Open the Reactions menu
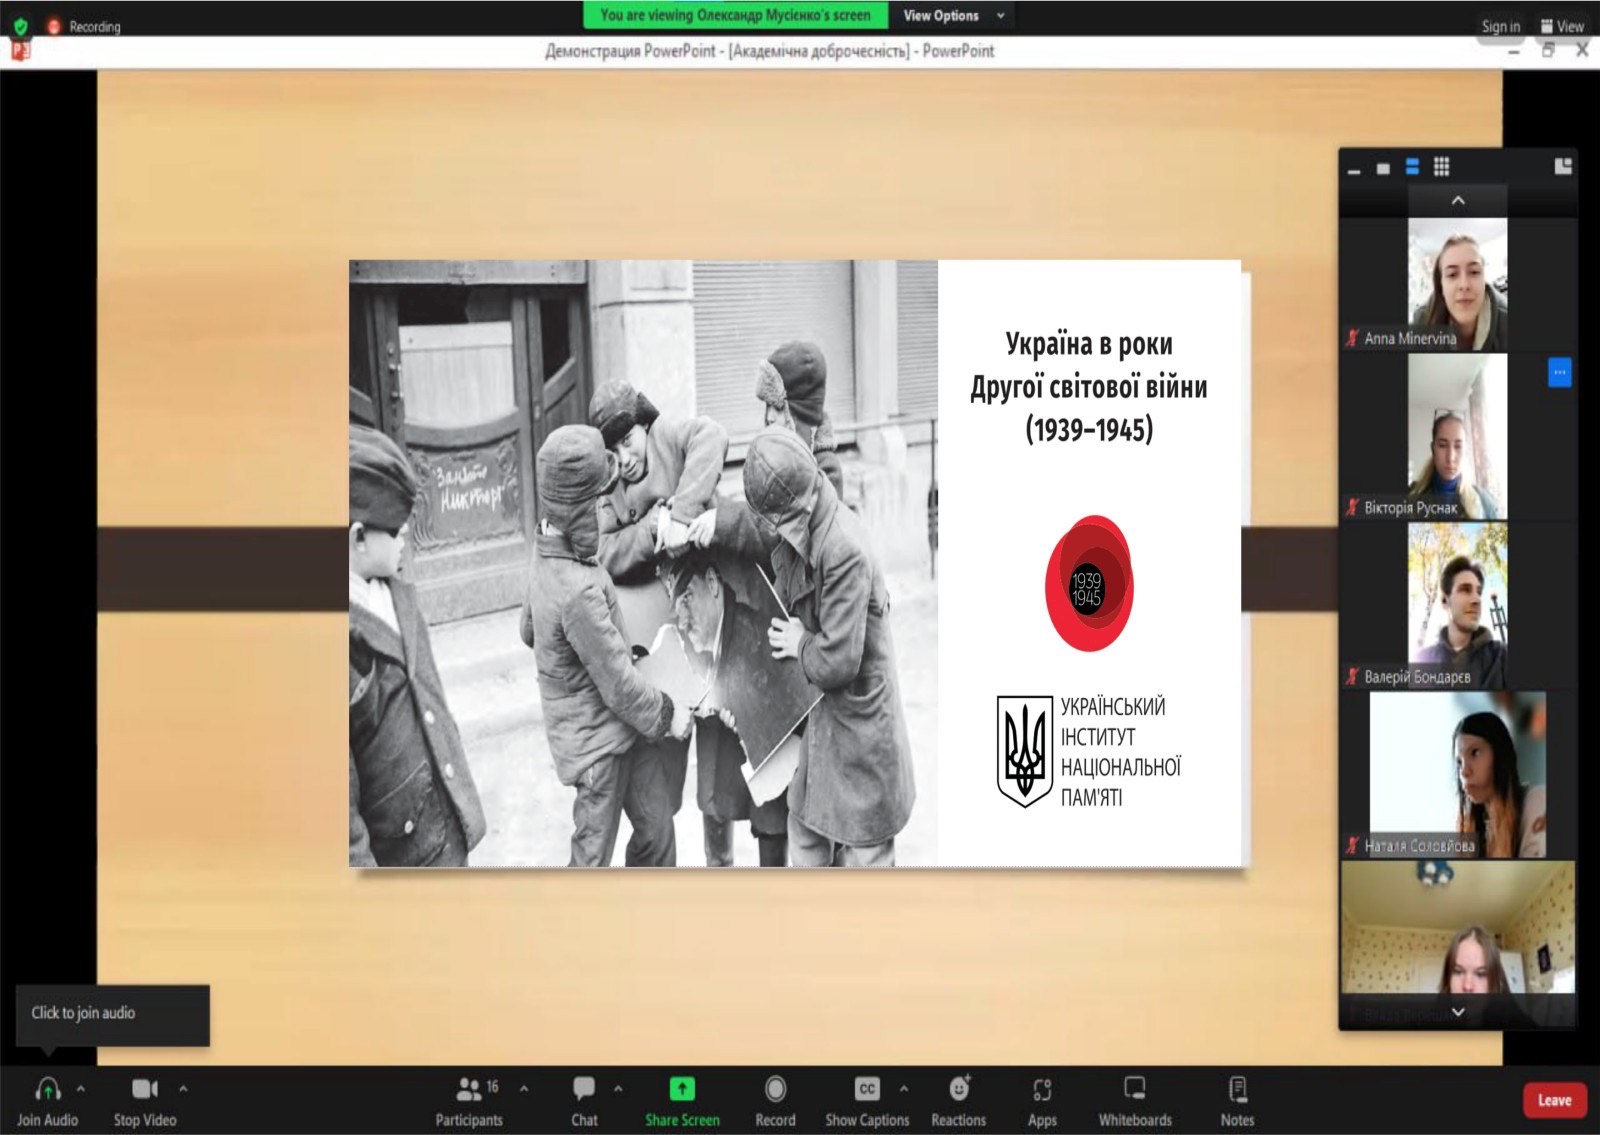 tap(959, 1100)
